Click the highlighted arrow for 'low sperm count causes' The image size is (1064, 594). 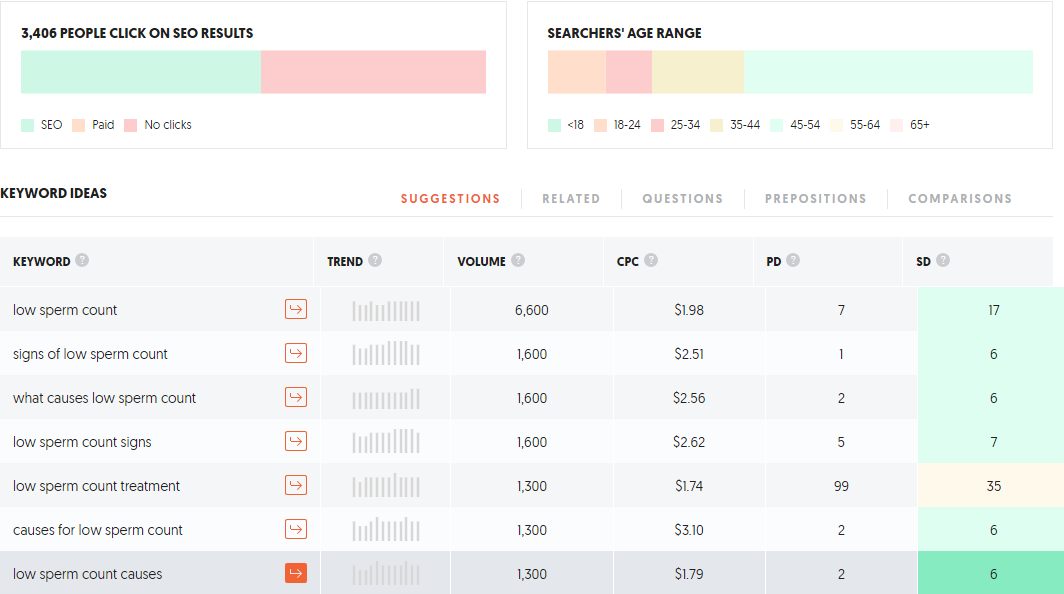pyautogui.click(x=296, y=573)
